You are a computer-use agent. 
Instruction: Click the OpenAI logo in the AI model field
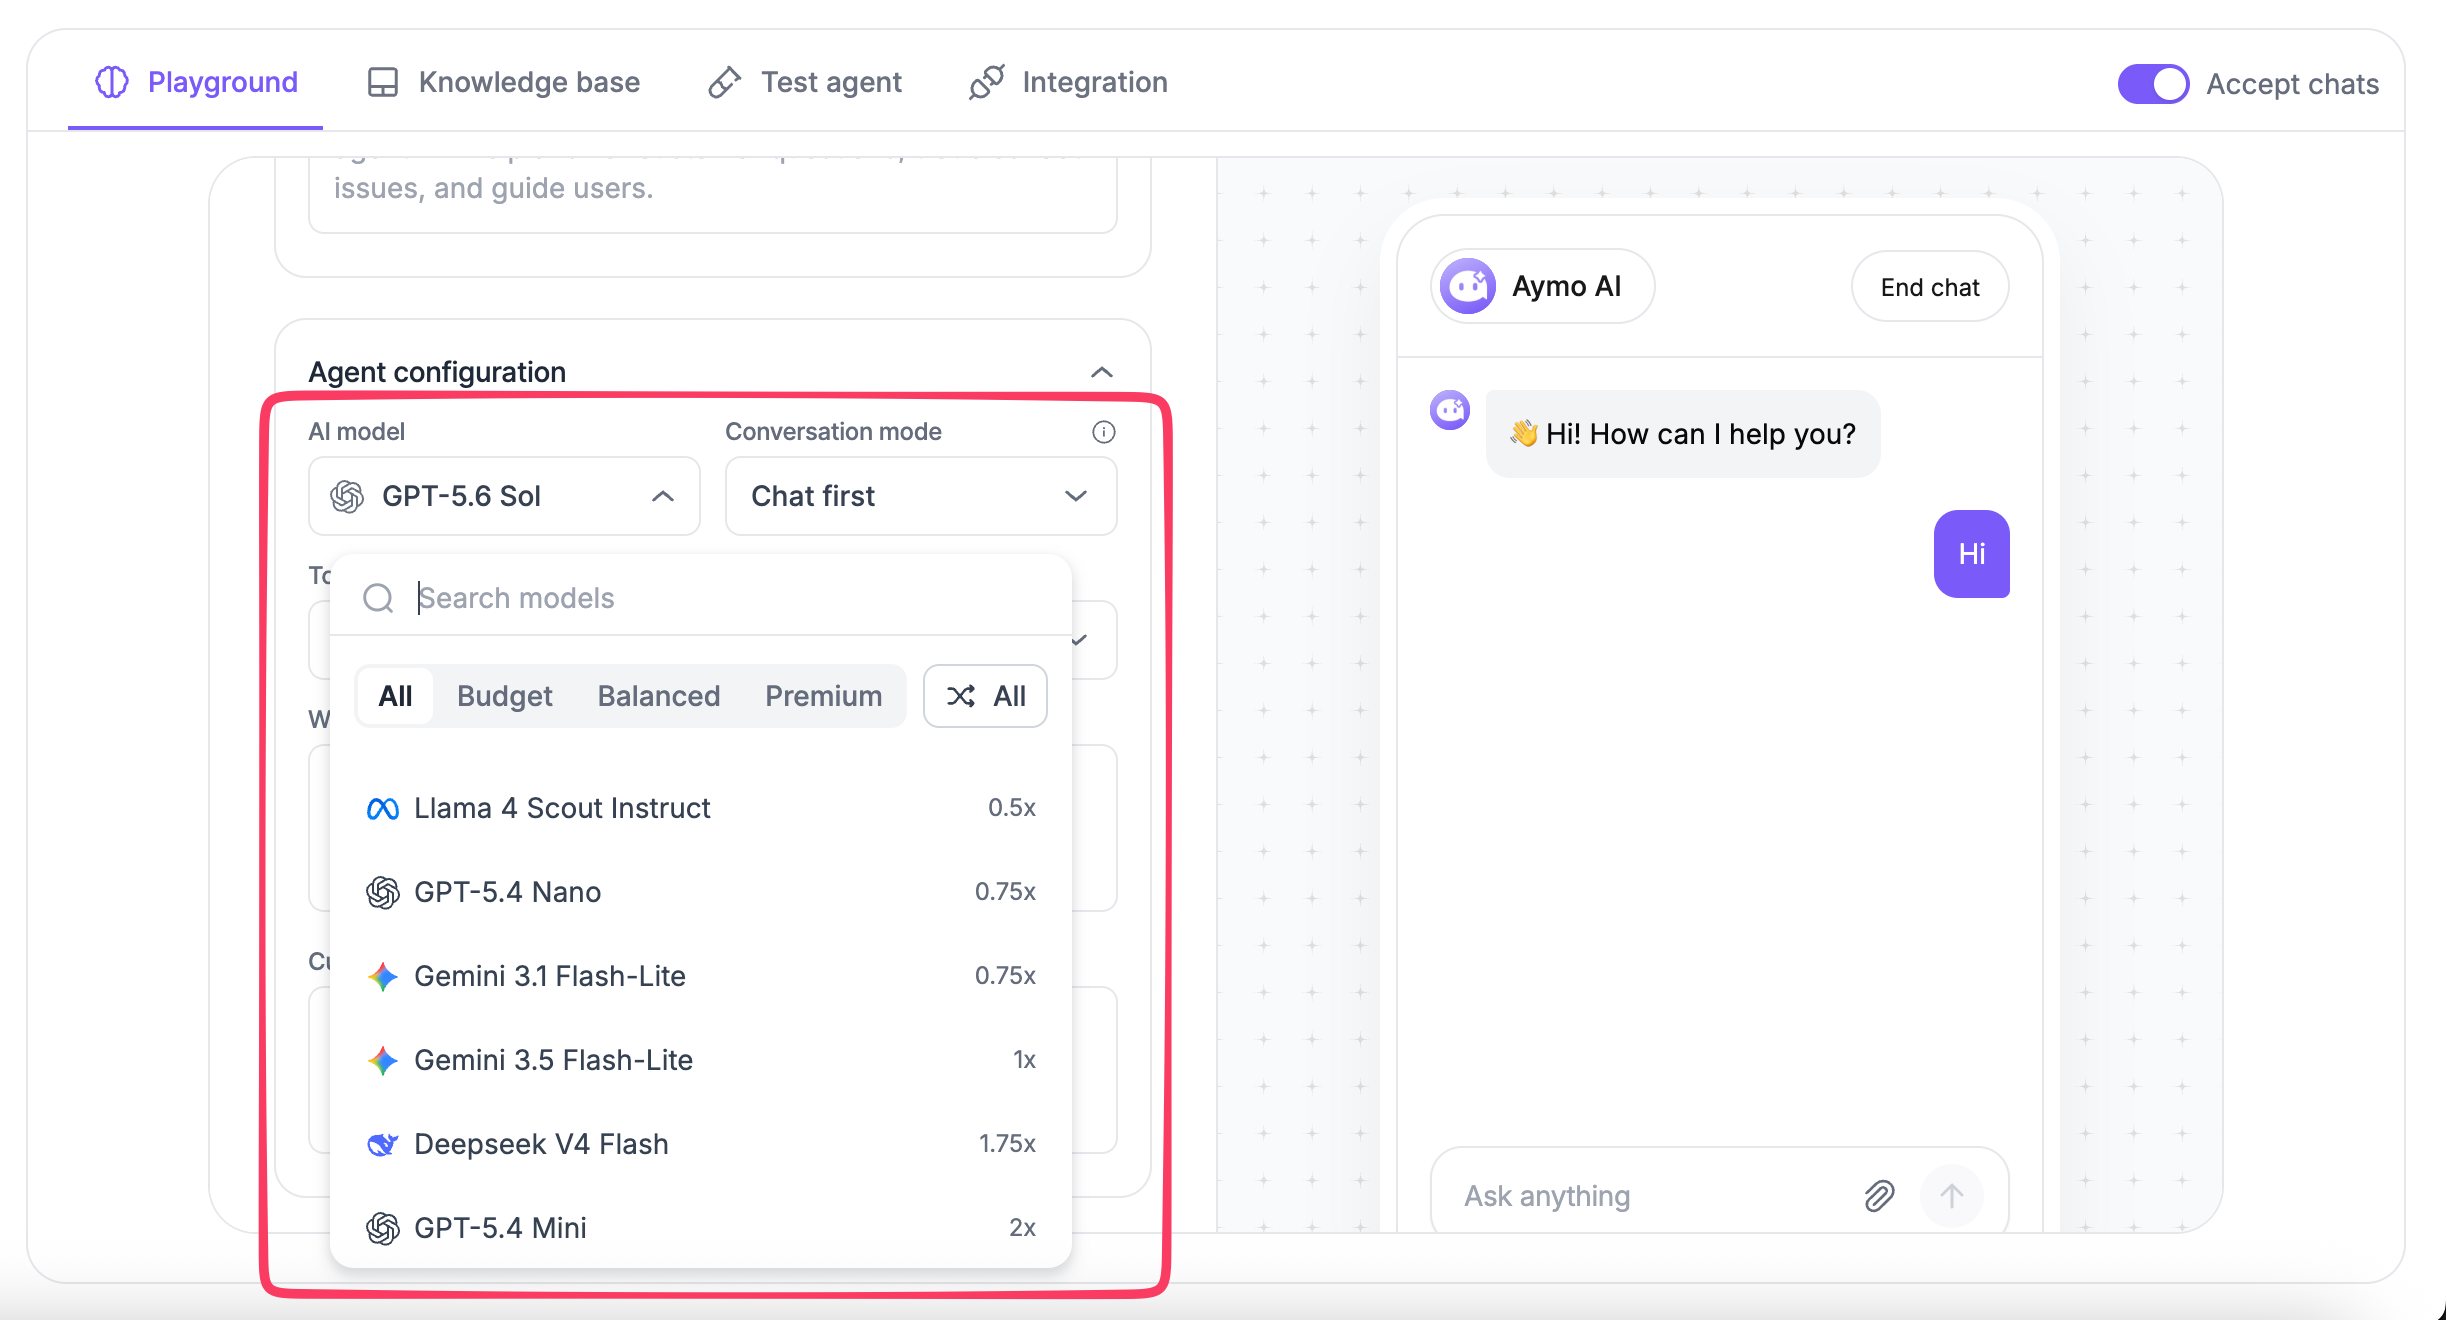click(x=347, y=496)
